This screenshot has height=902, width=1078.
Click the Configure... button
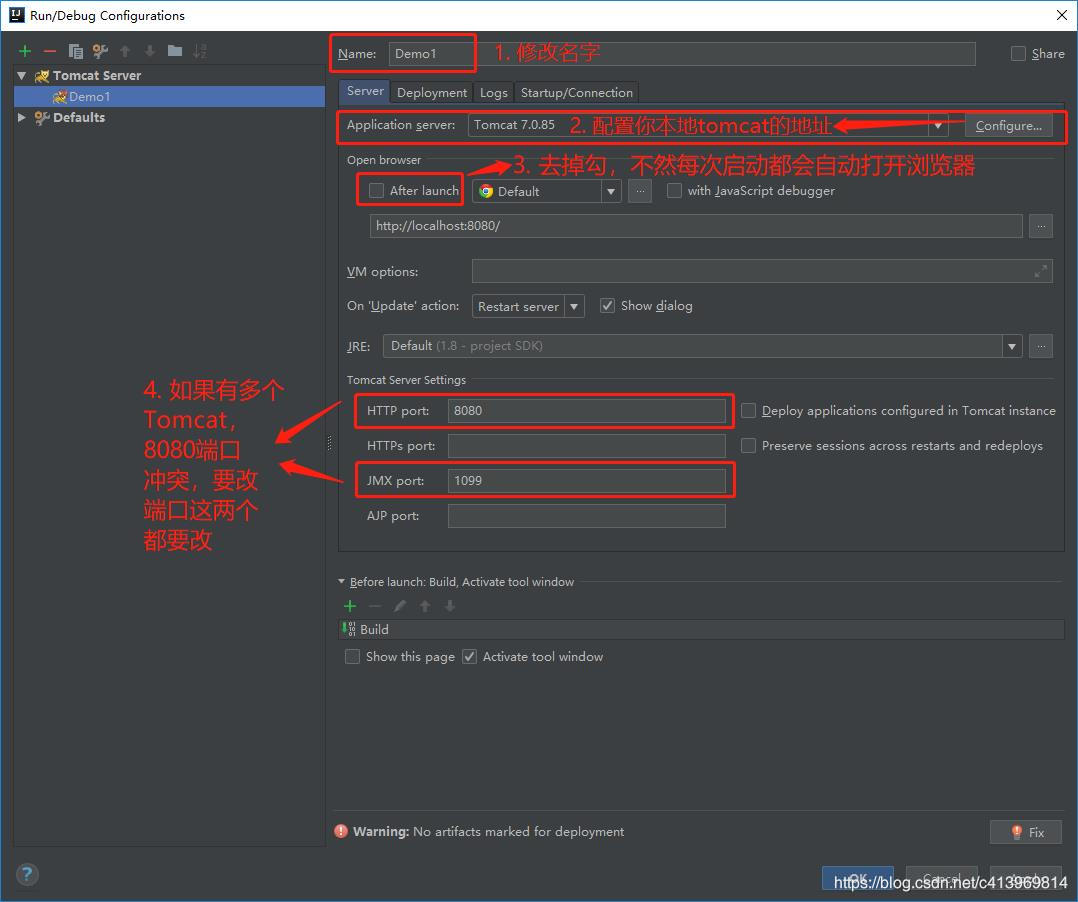pos(1009,126)
